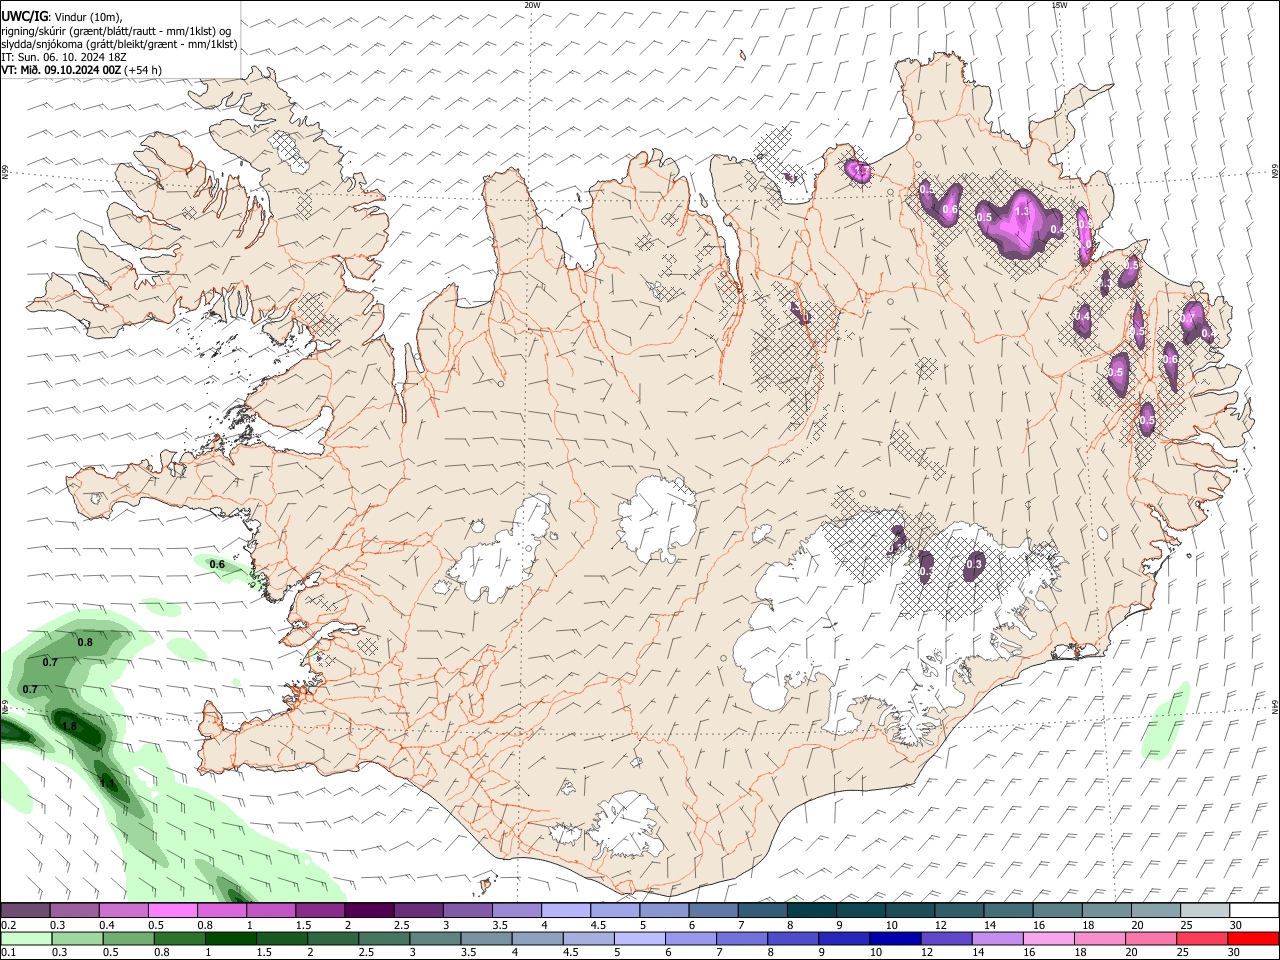Click the dark teal 8 swatch in snow legend
This screenshot has width=1280, height=960.
click(x=810, y=911)
